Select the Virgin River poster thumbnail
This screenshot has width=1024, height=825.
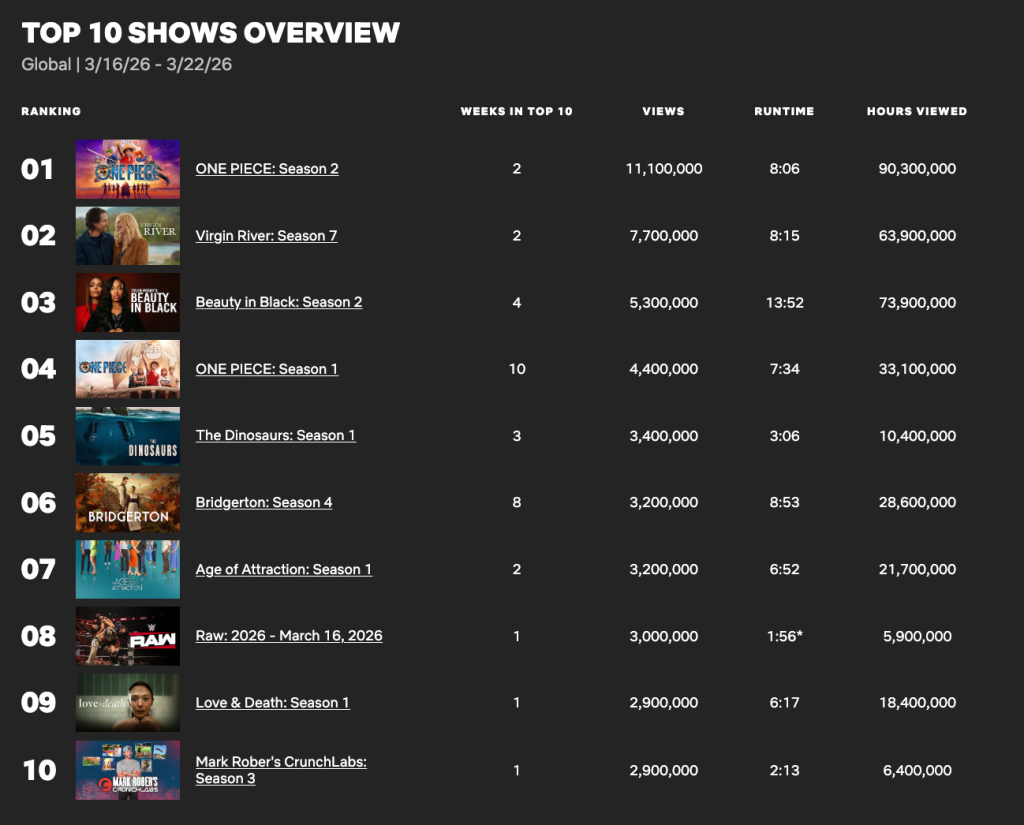click(128, 236)
